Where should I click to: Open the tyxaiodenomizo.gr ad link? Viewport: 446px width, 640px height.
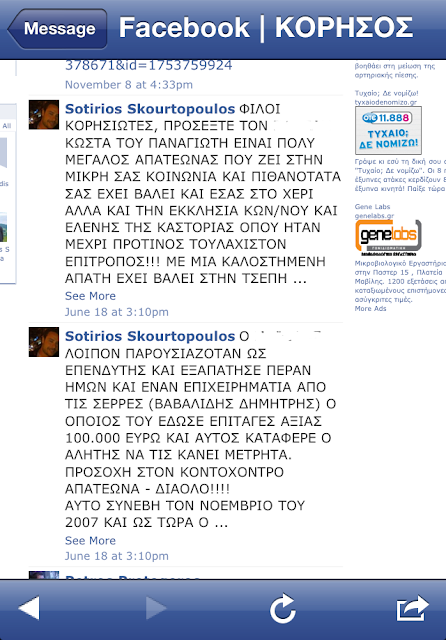click(386, 102)
